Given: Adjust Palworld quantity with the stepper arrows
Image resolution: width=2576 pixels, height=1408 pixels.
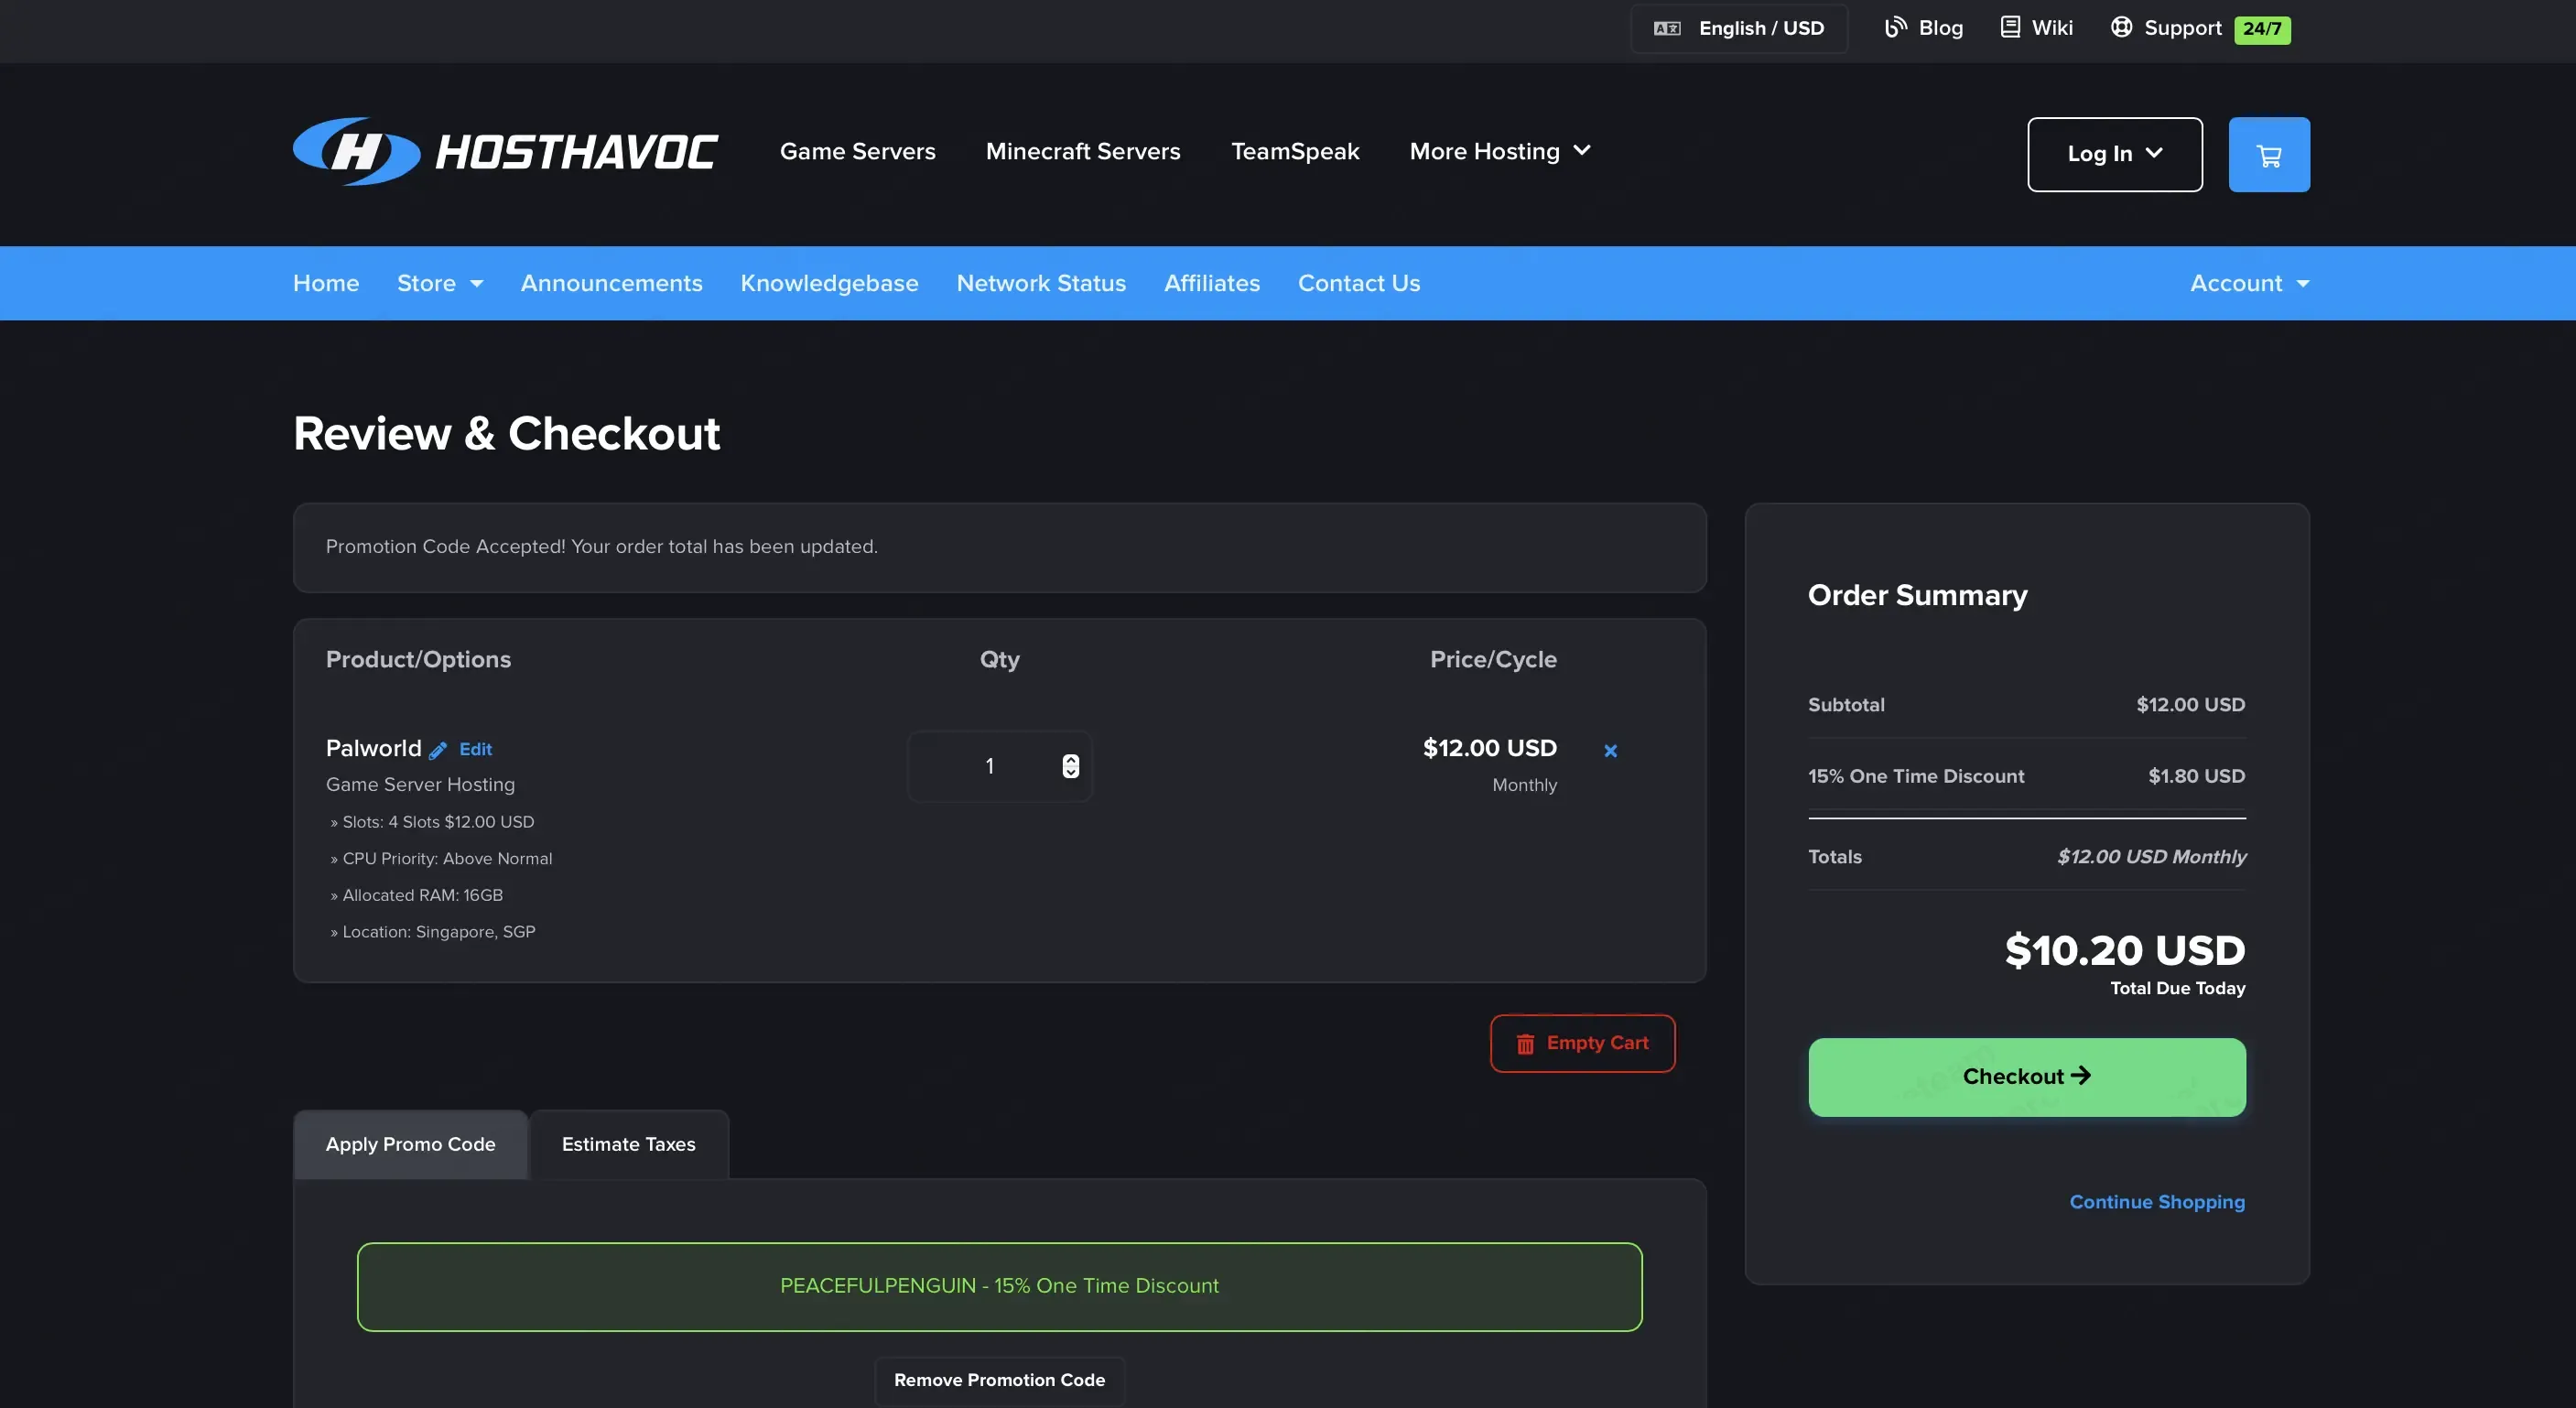Looking at the screenshot, I should click(1070, 766).
